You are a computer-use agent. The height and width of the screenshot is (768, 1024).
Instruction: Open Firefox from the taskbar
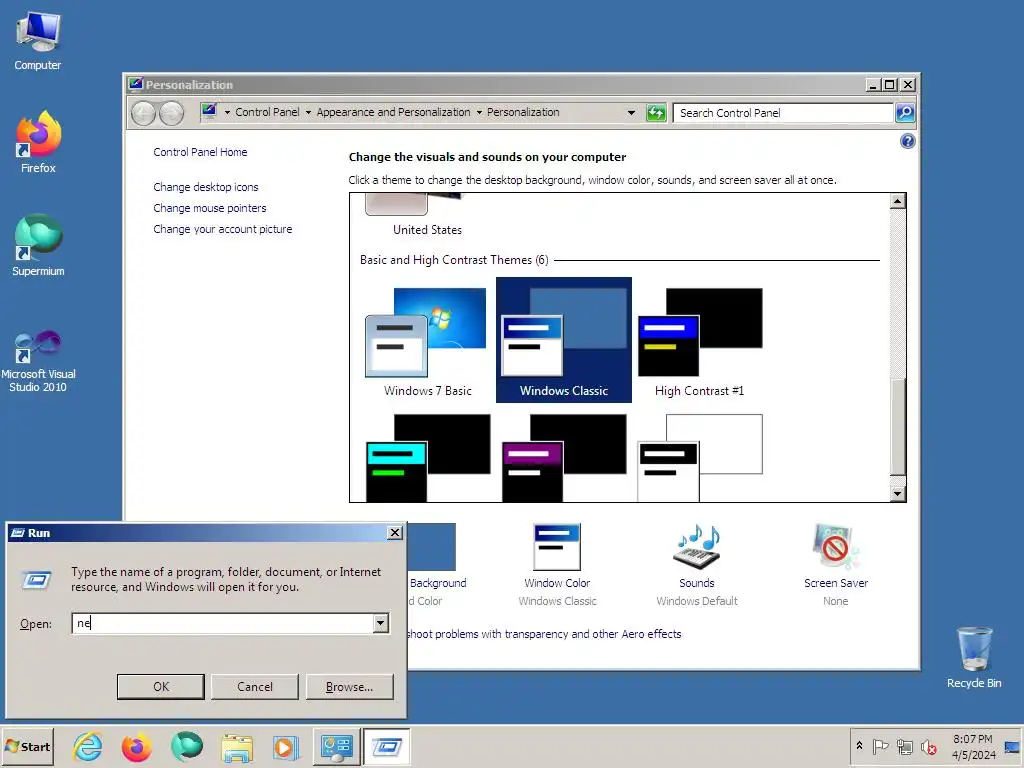[136, 746]
